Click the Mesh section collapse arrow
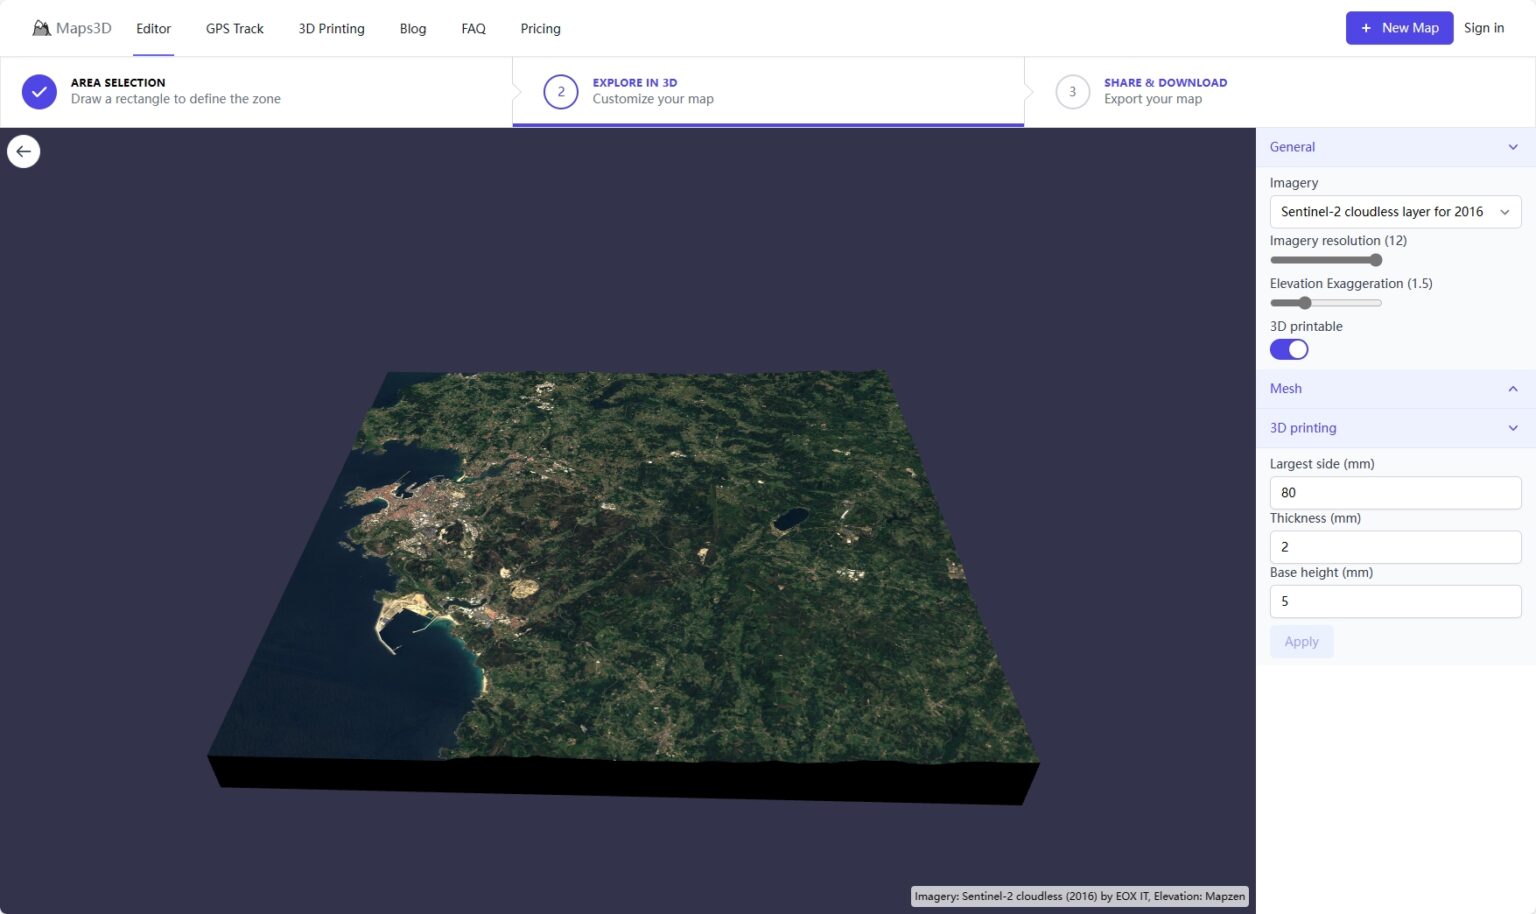 point(1512,388)
